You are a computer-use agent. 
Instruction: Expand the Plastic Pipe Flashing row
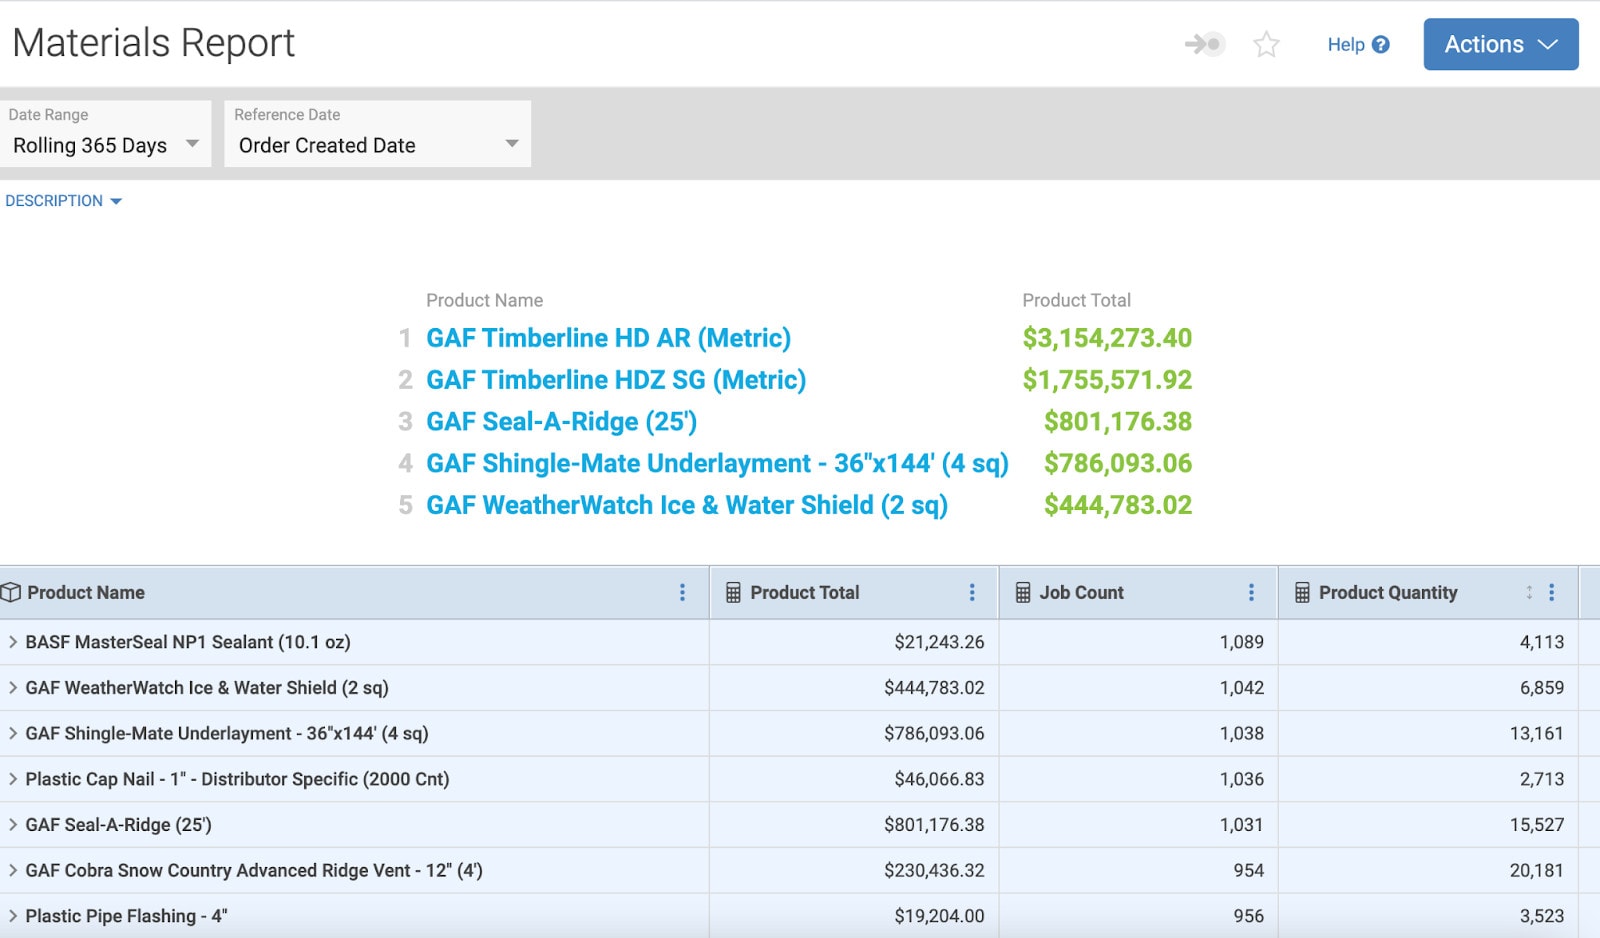13,915
